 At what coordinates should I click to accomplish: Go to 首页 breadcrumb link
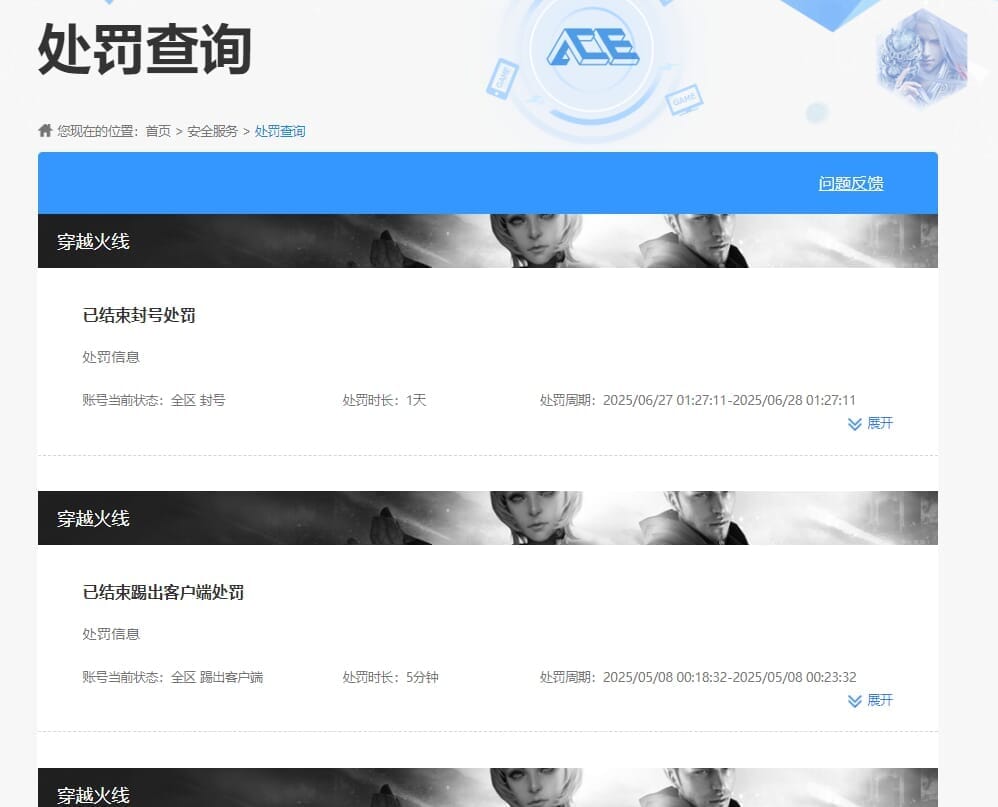(x=158, y=131)
